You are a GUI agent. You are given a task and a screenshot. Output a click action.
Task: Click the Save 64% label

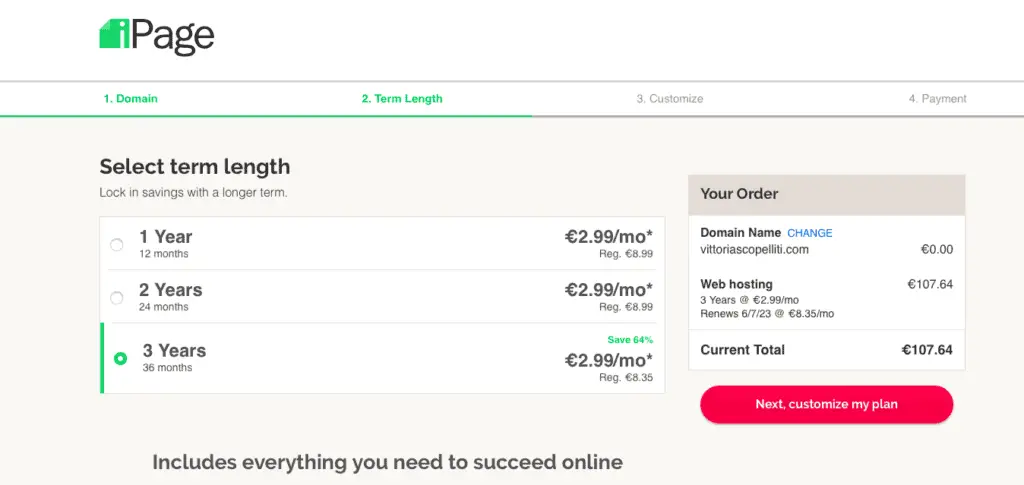(x=630, y=339)
